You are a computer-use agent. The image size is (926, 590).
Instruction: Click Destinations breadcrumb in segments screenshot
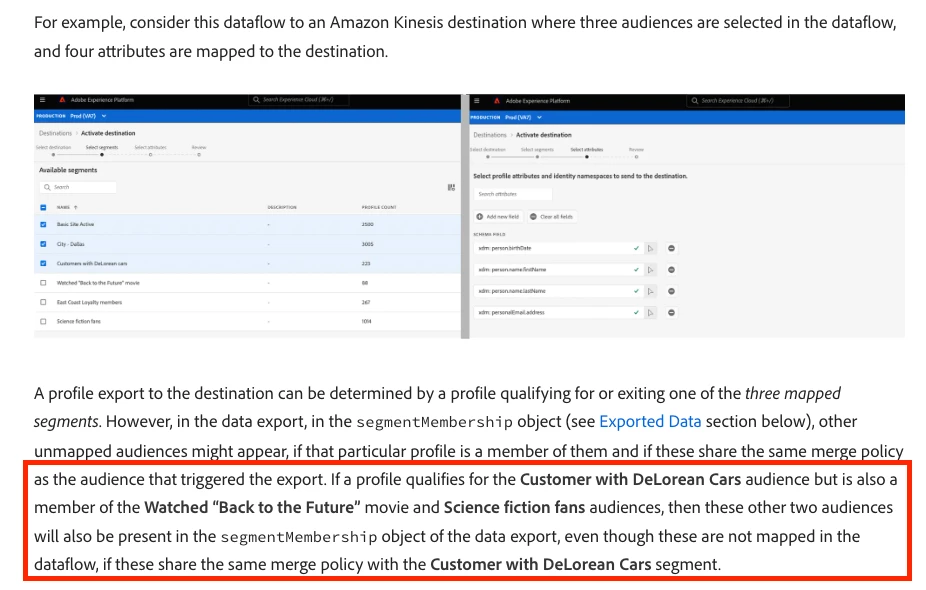(x=55, y=133)
